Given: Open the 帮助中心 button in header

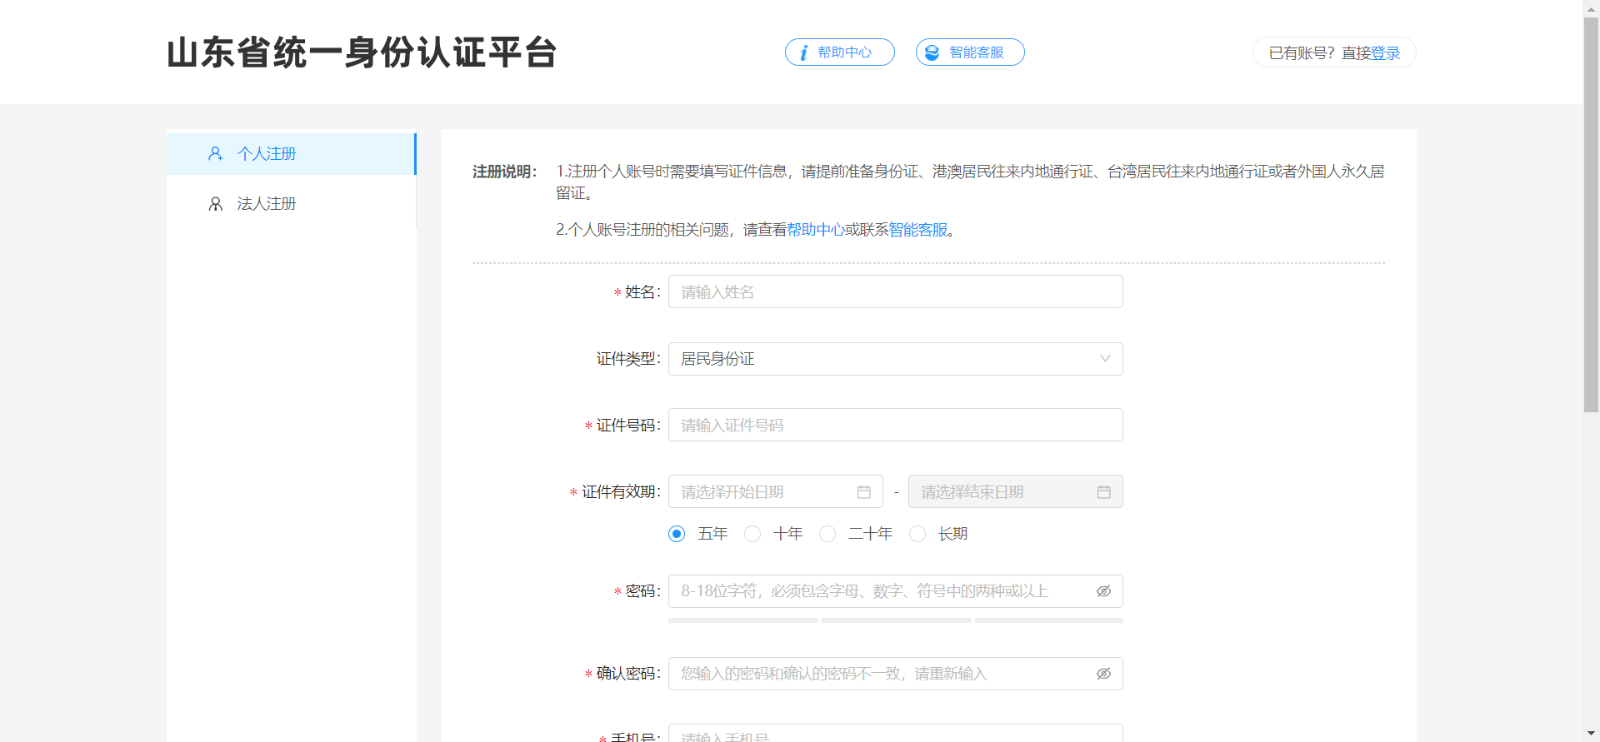Looking at the screenshot, I should pyautogui.click(x=840, y=53).
